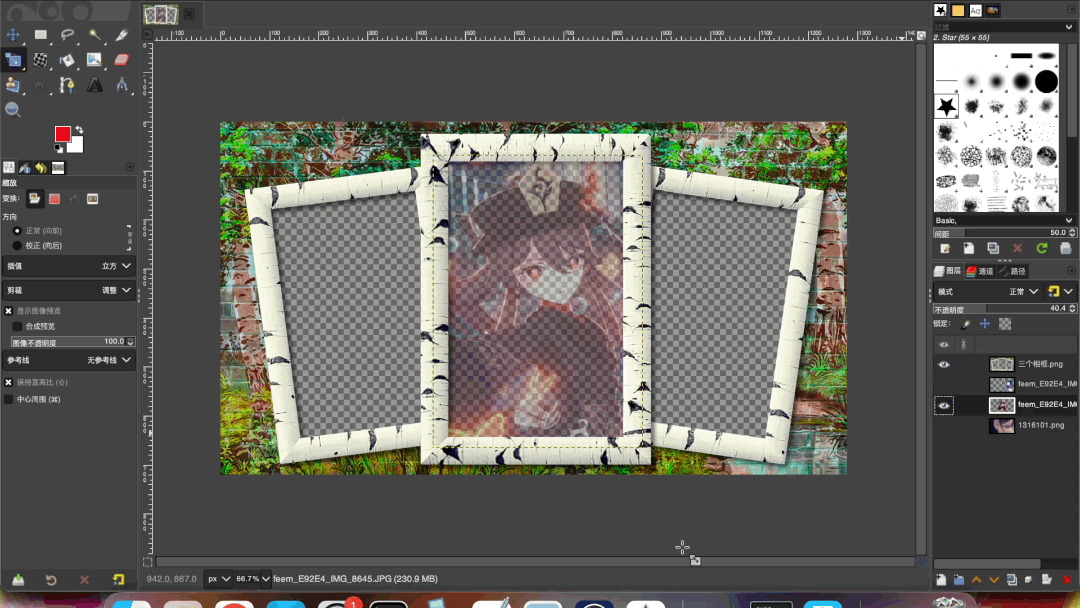Image resolution: width=1080 pixels, height=608 pixels.
Task: Raise the selected layer
Action: click(976, 580)
